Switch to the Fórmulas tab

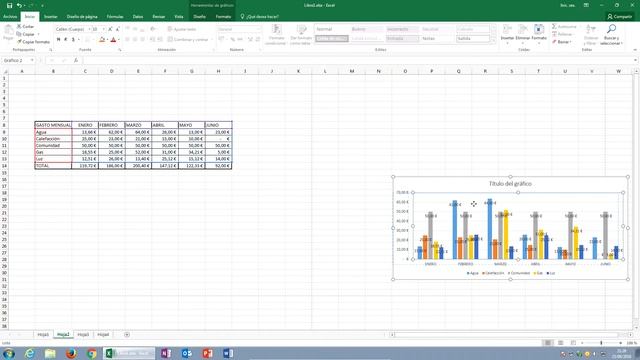[x=115, y=17]
